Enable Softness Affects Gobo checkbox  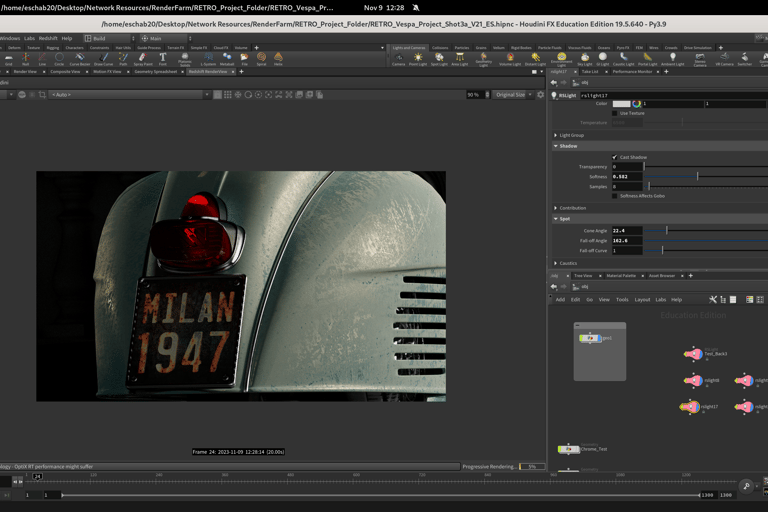coord(615,196)
